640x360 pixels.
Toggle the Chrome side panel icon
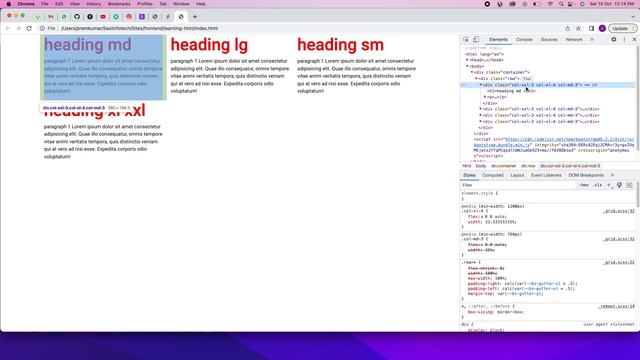click(591, 29)
